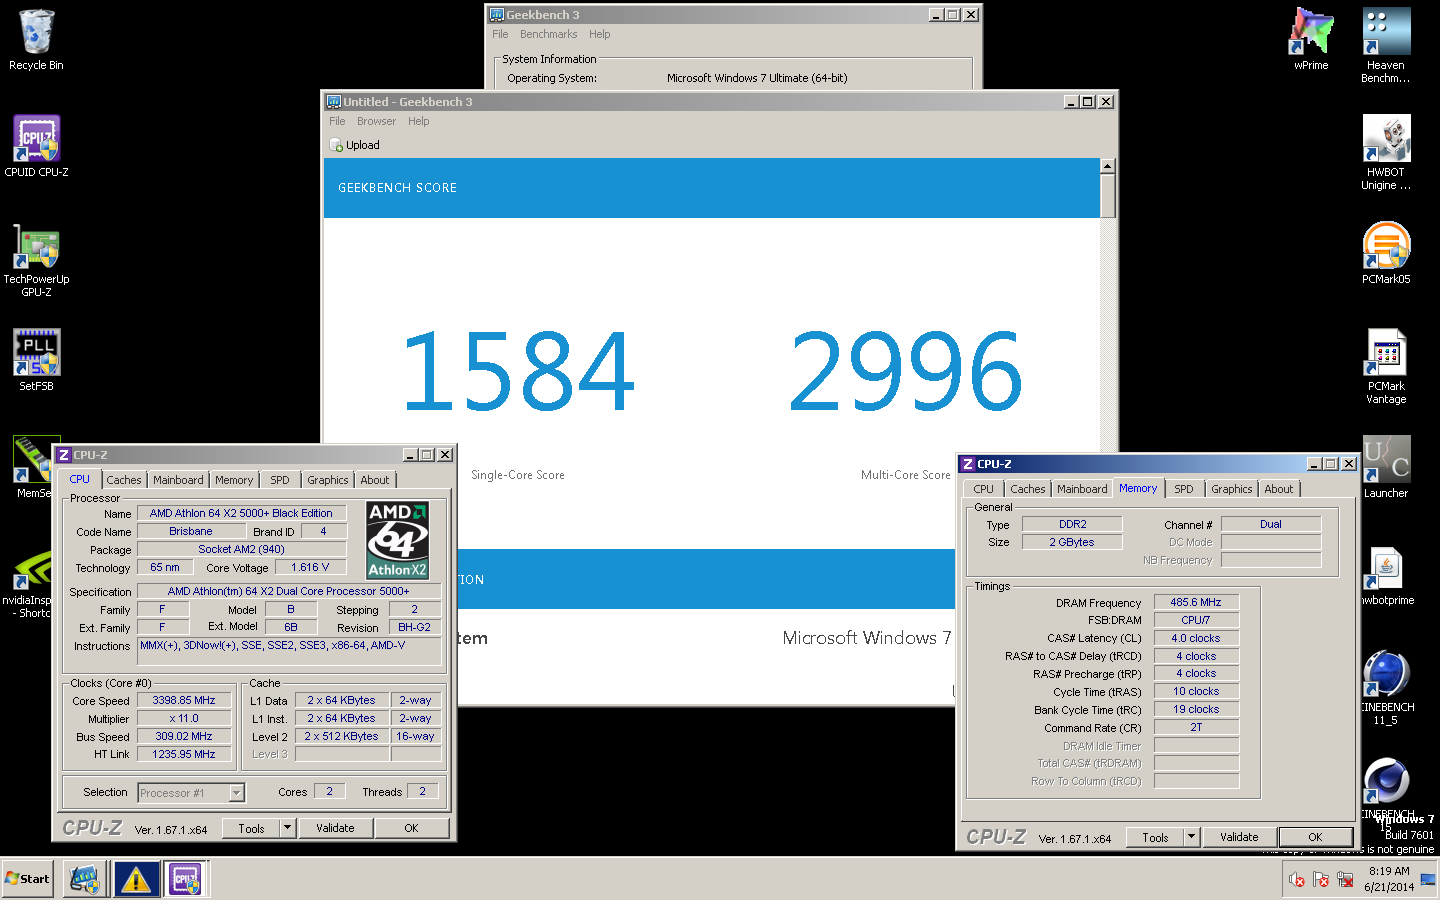Click Core Voltage value 1.616 V

pos(310,567)
